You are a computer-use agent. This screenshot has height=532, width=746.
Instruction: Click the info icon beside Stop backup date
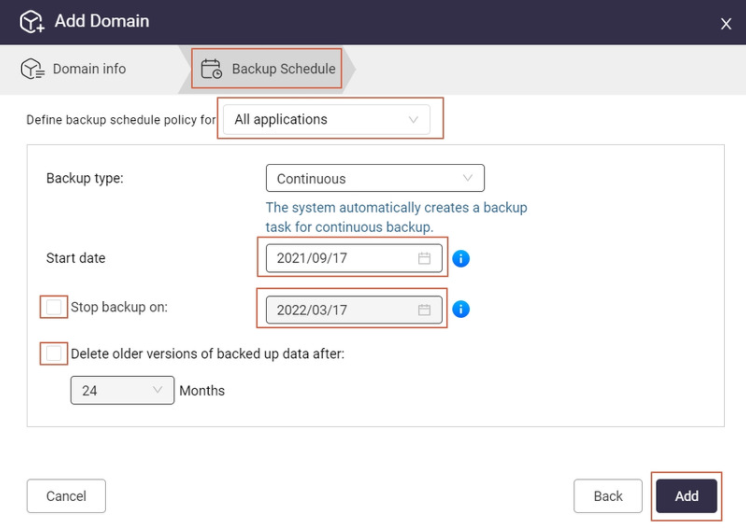pos(461,309)
